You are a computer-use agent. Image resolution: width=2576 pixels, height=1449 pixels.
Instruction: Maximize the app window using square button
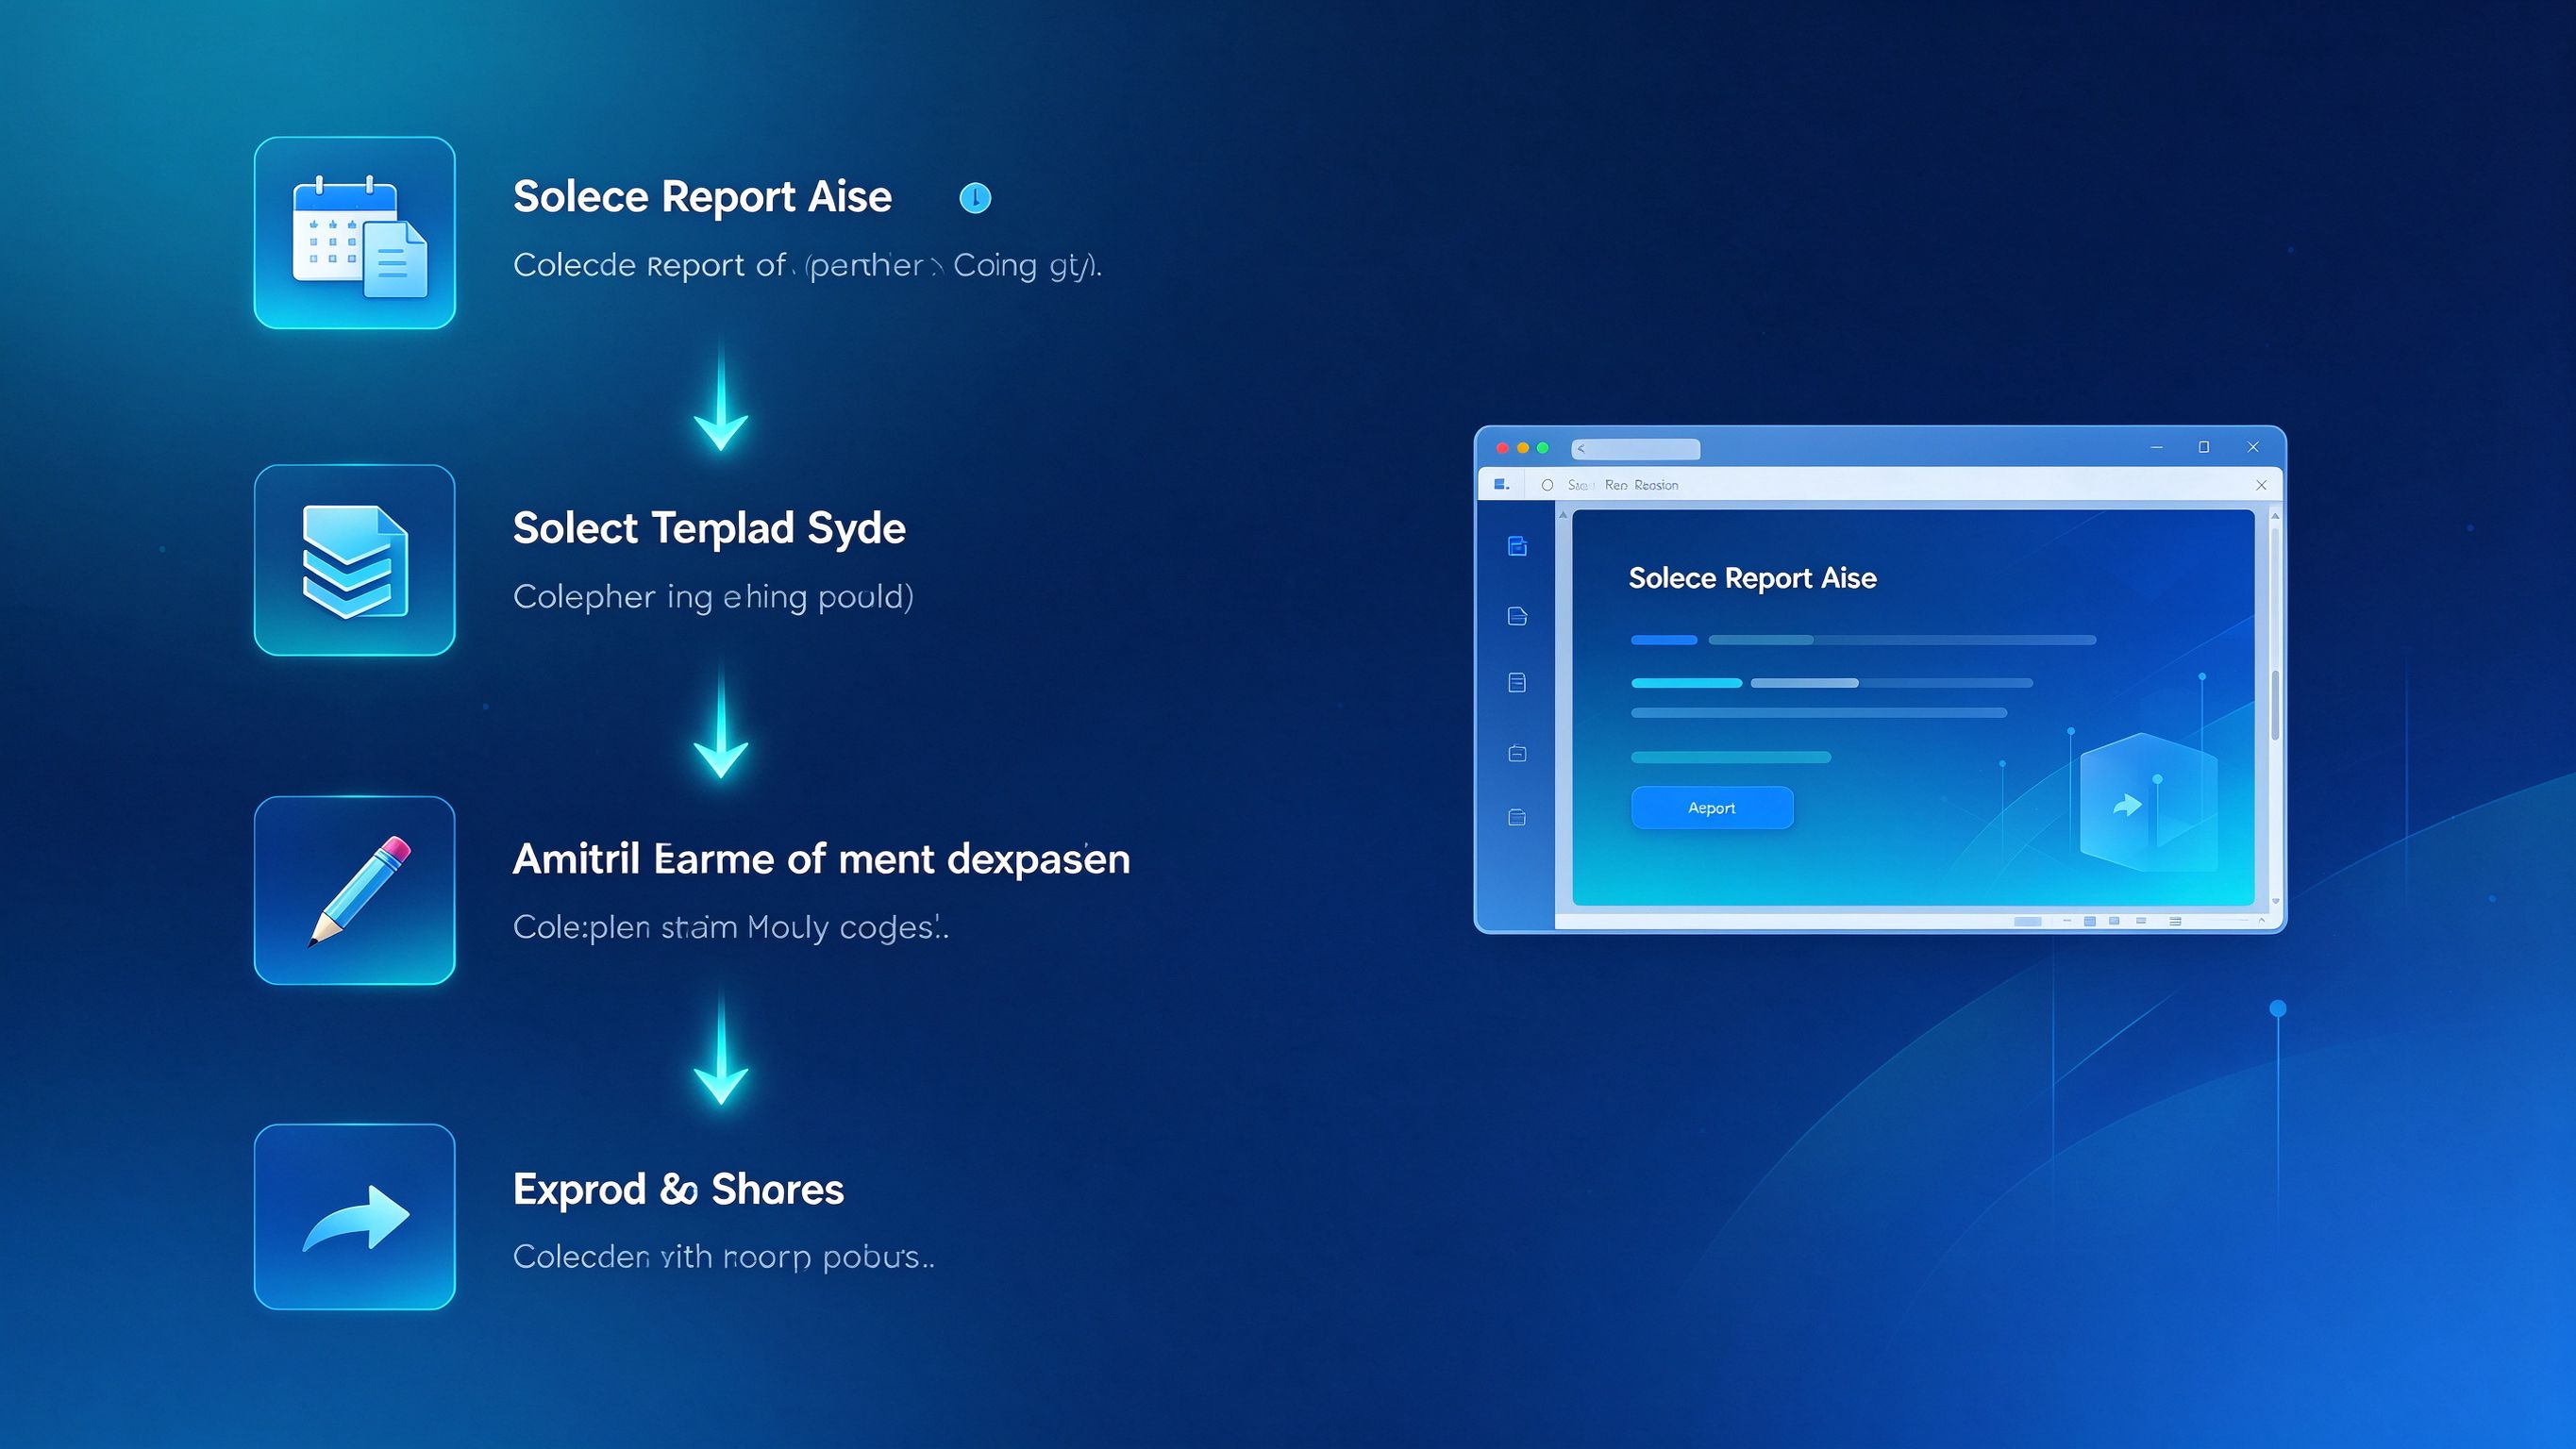point(2204,447)
